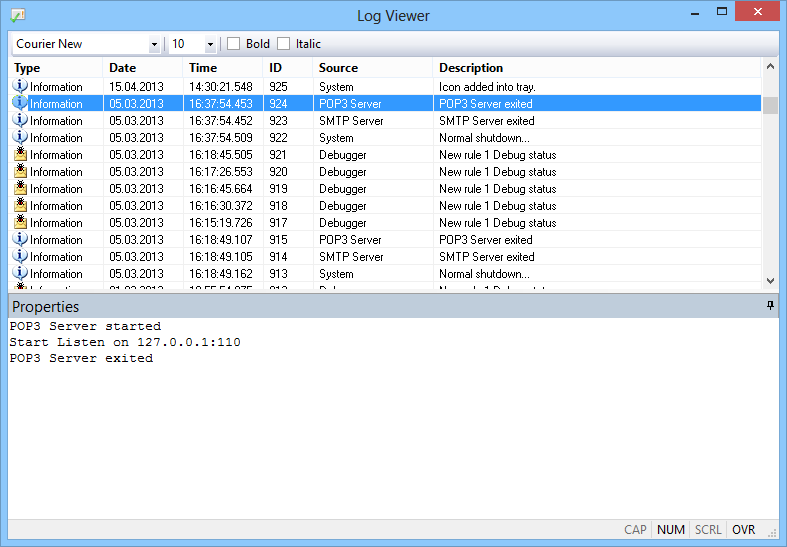Sort by the Time column header
787x547 pixels.
click(x=223, y=68)
